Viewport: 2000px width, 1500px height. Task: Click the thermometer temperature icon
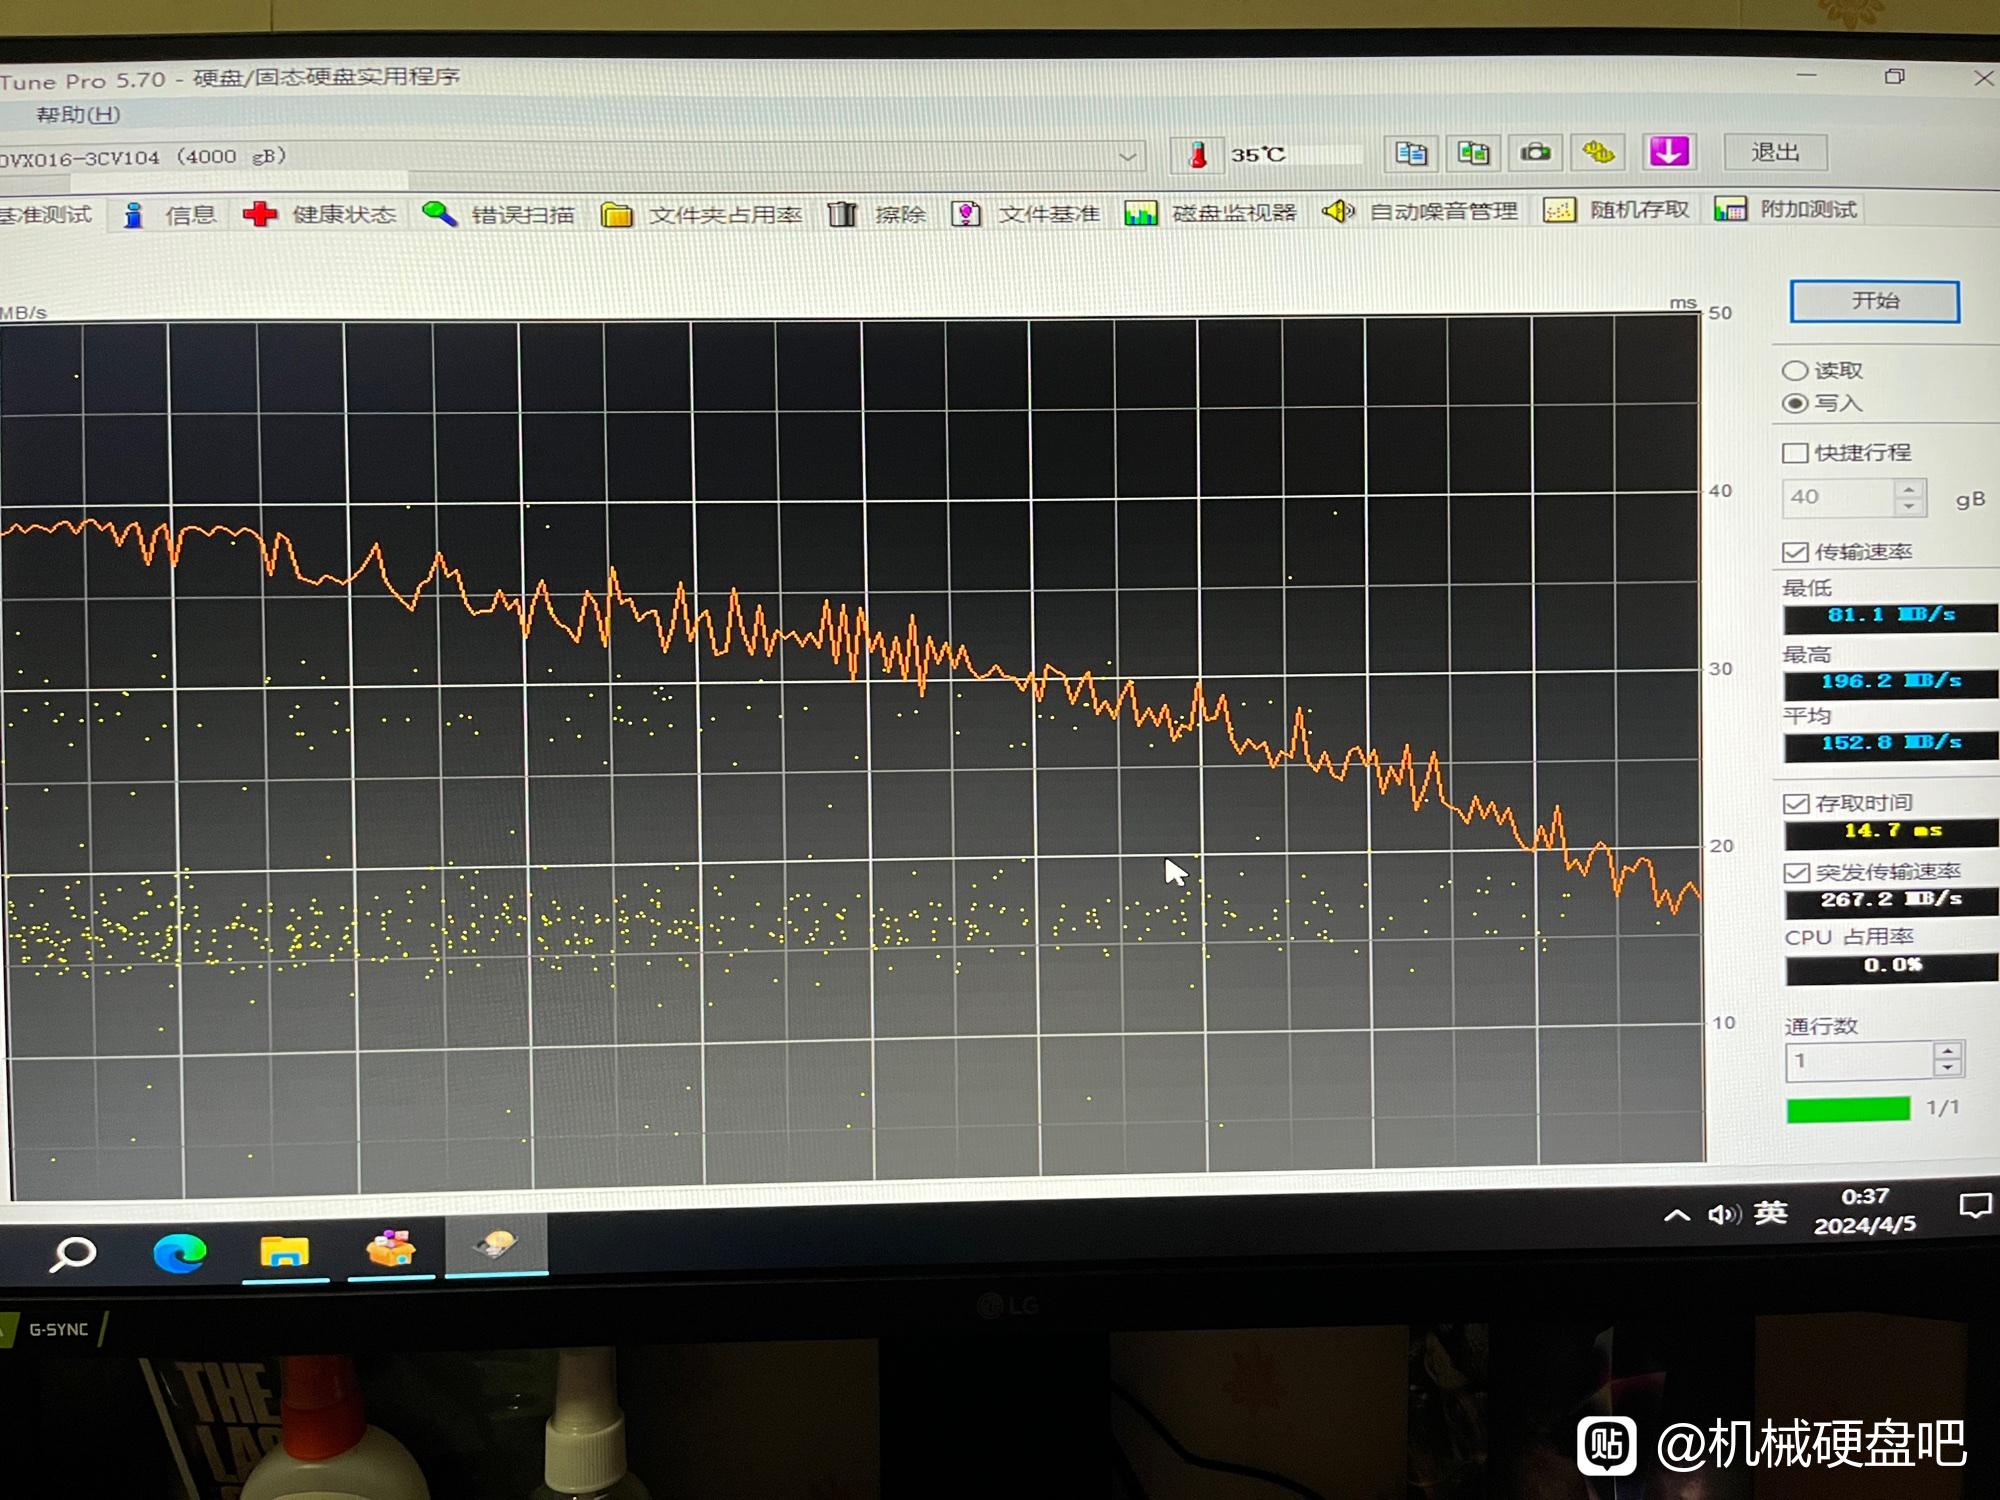[1197, 155]
